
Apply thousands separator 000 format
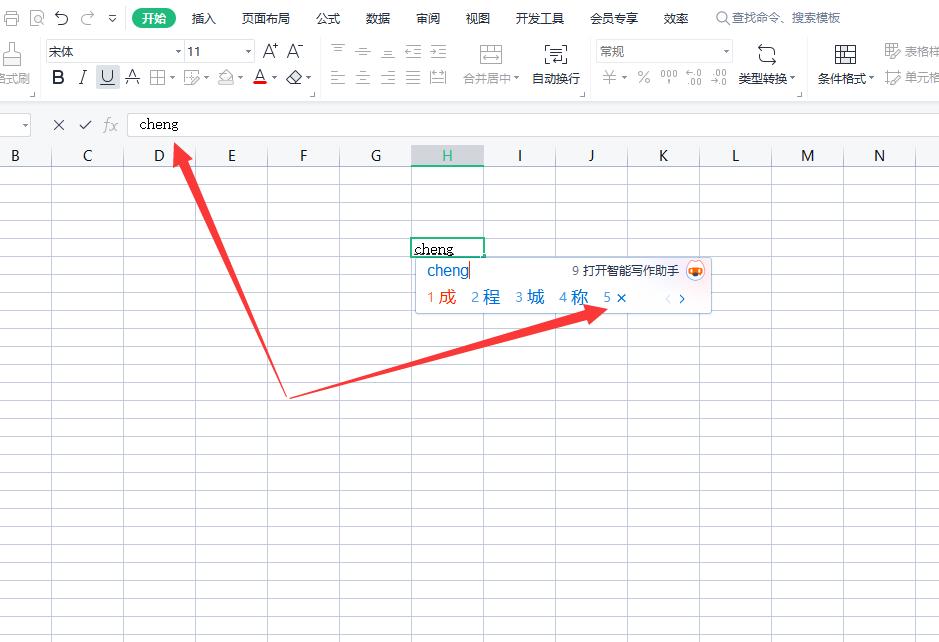pos(669,77)
